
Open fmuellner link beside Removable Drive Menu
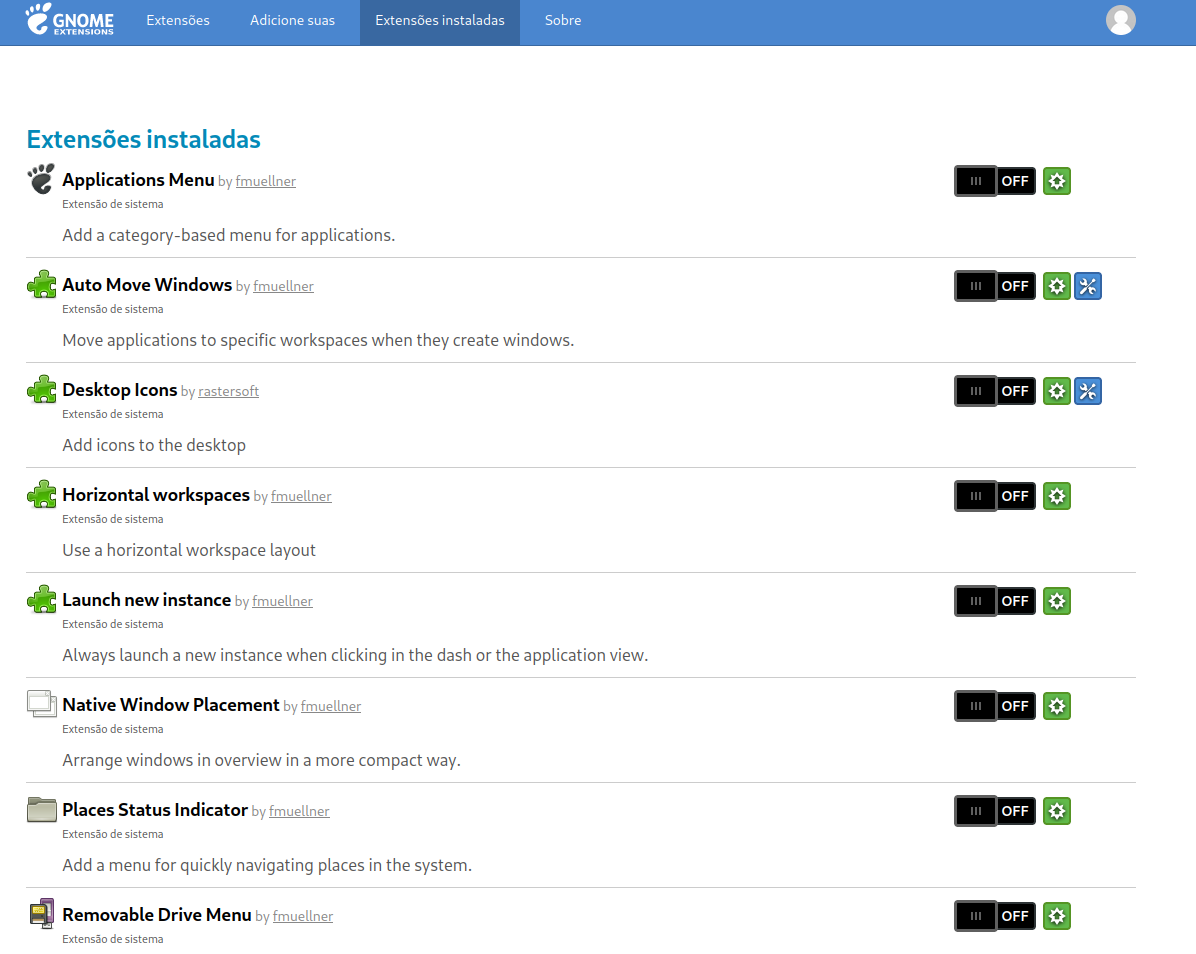pyautogui.click(x=303, y=917)
